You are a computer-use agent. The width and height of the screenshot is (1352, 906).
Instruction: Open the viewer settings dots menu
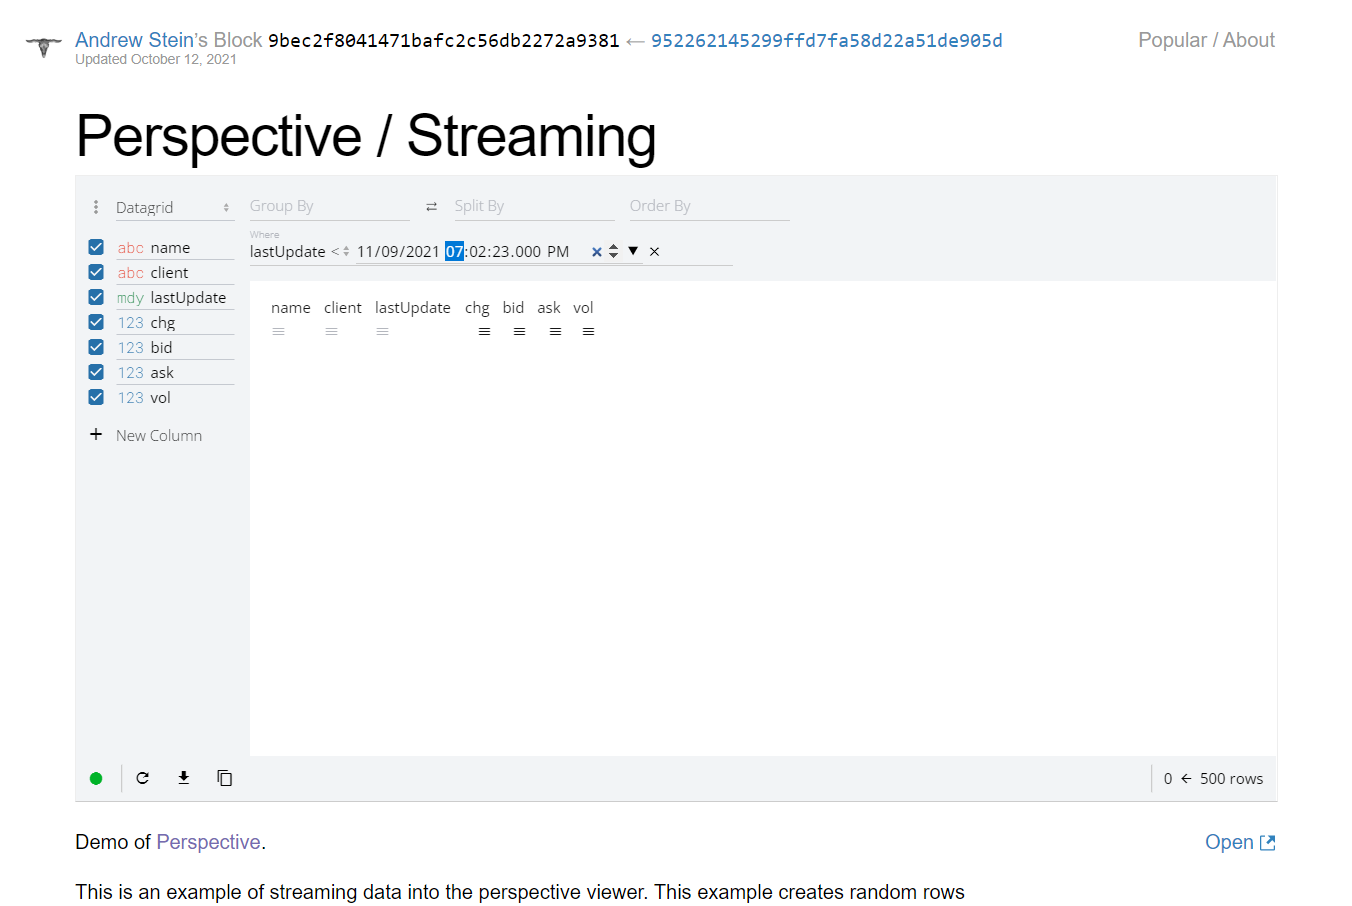[x=96, y=207]
